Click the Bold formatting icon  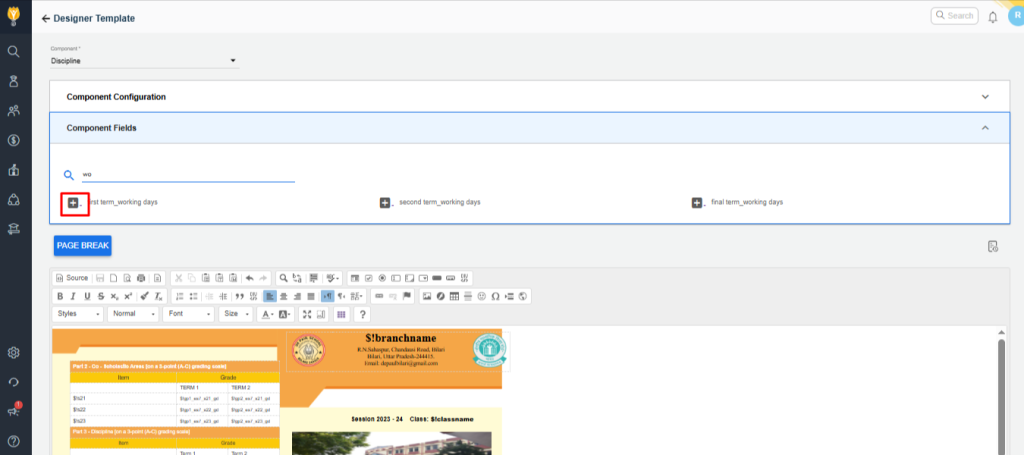point(60,296)
